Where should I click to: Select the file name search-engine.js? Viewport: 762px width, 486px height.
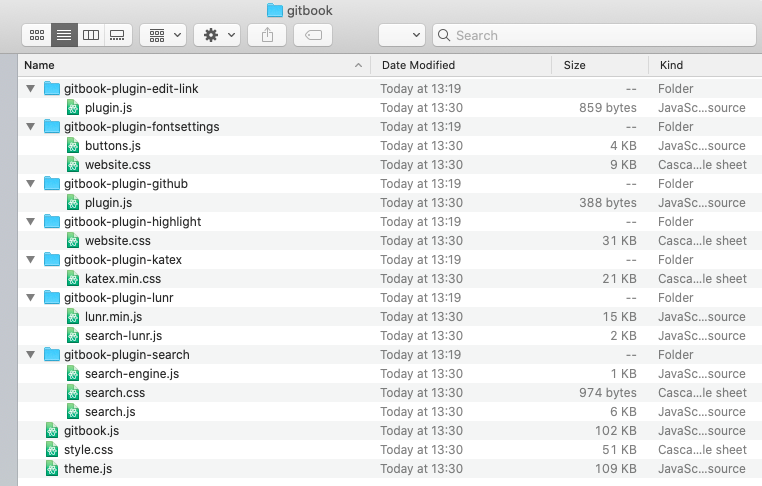point(132,374)
